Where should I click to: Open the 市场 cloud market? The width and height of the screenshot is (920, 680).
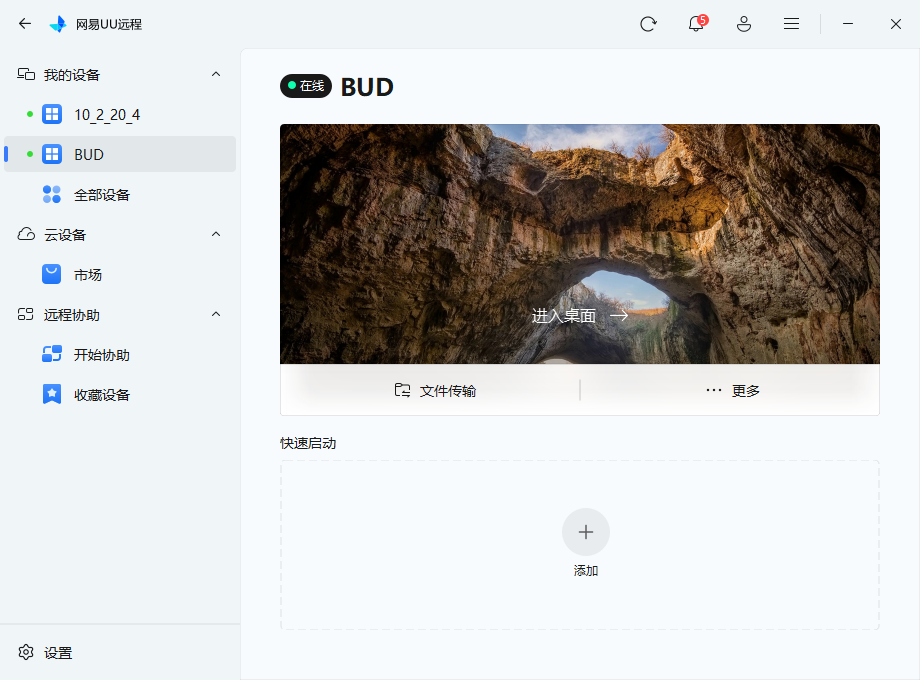click(88, 275)
